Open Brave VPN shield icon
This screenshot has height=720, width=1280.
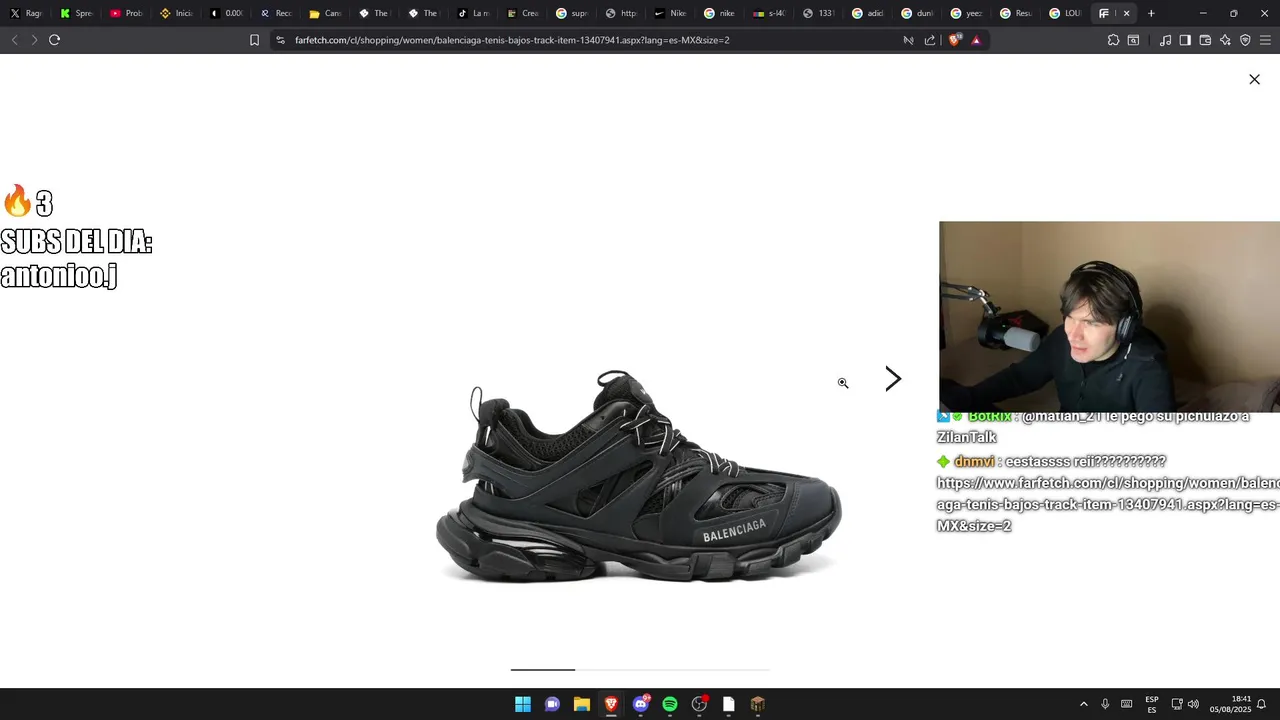pos(1245,40)
